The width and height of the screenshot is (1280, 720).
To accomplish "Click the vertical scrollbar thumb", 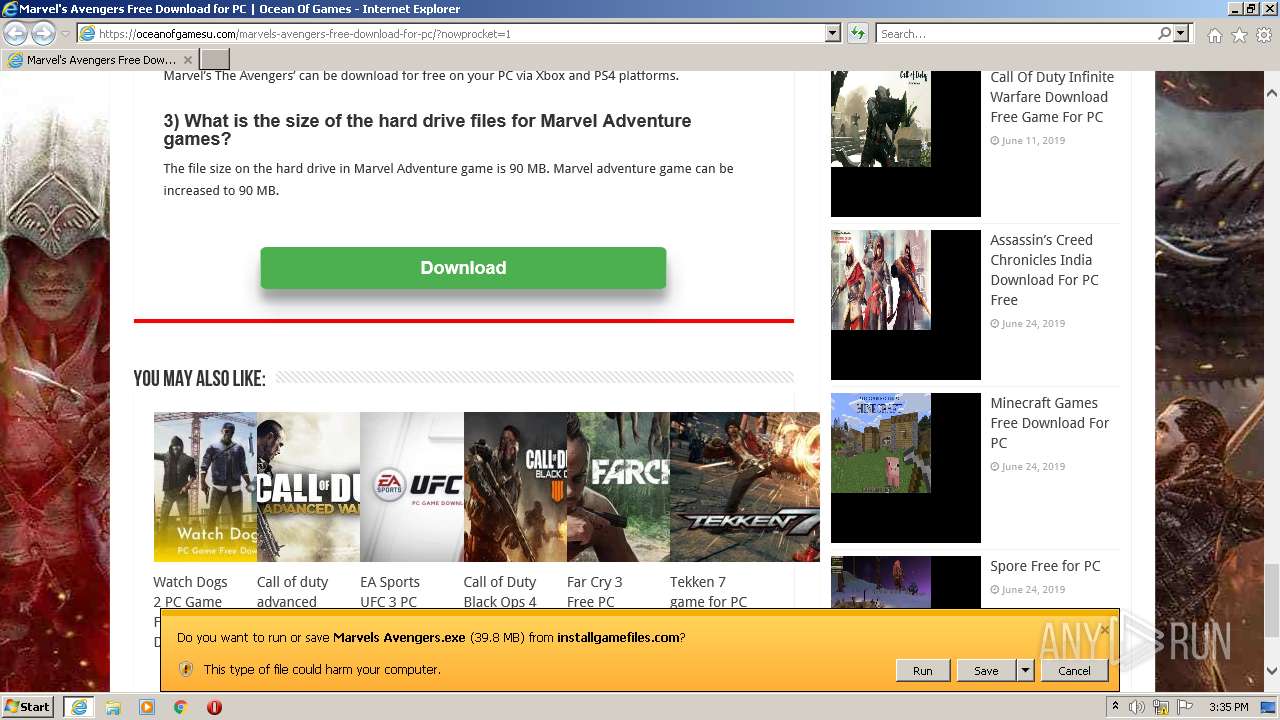I will pyautogui.click(x=1272, y=600).
